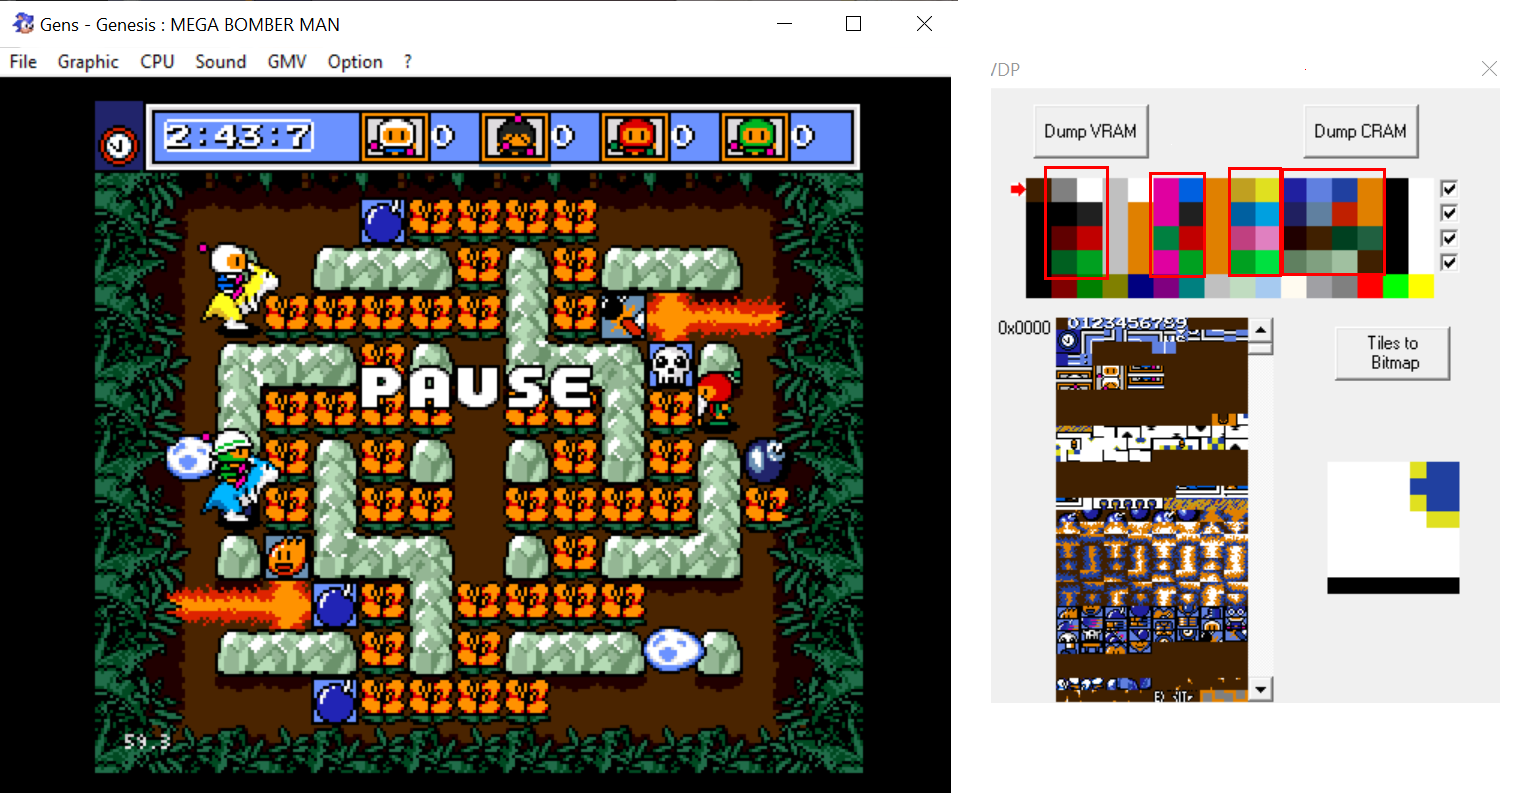The height and width of the screenshot is (793, 1524).
Task: Click the Gens app icon in the title bar
Action: point(23,23)
